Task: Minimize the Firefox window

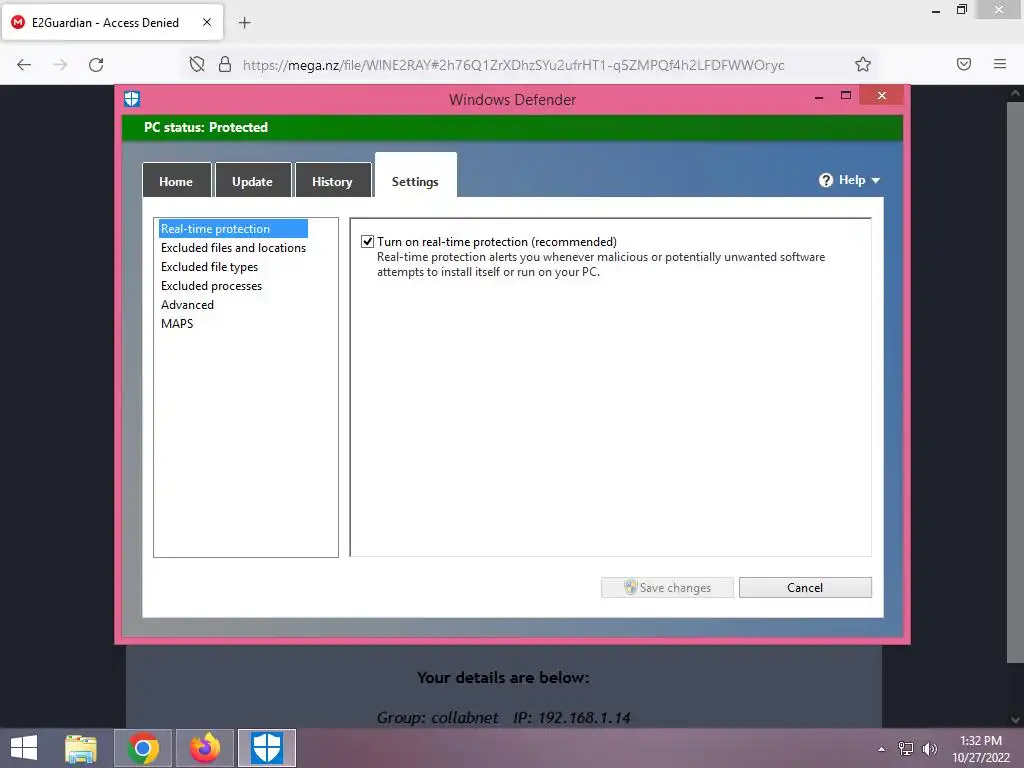Action: tap(936, 10)
